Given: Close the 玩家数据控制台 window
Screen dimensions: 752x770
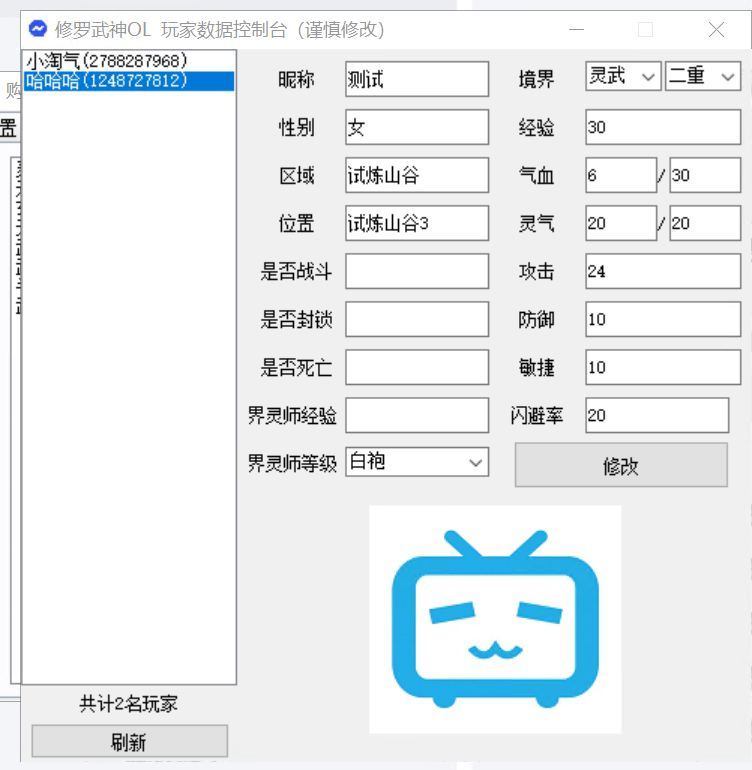Looking at the screenshot, I should click(716, 30).
